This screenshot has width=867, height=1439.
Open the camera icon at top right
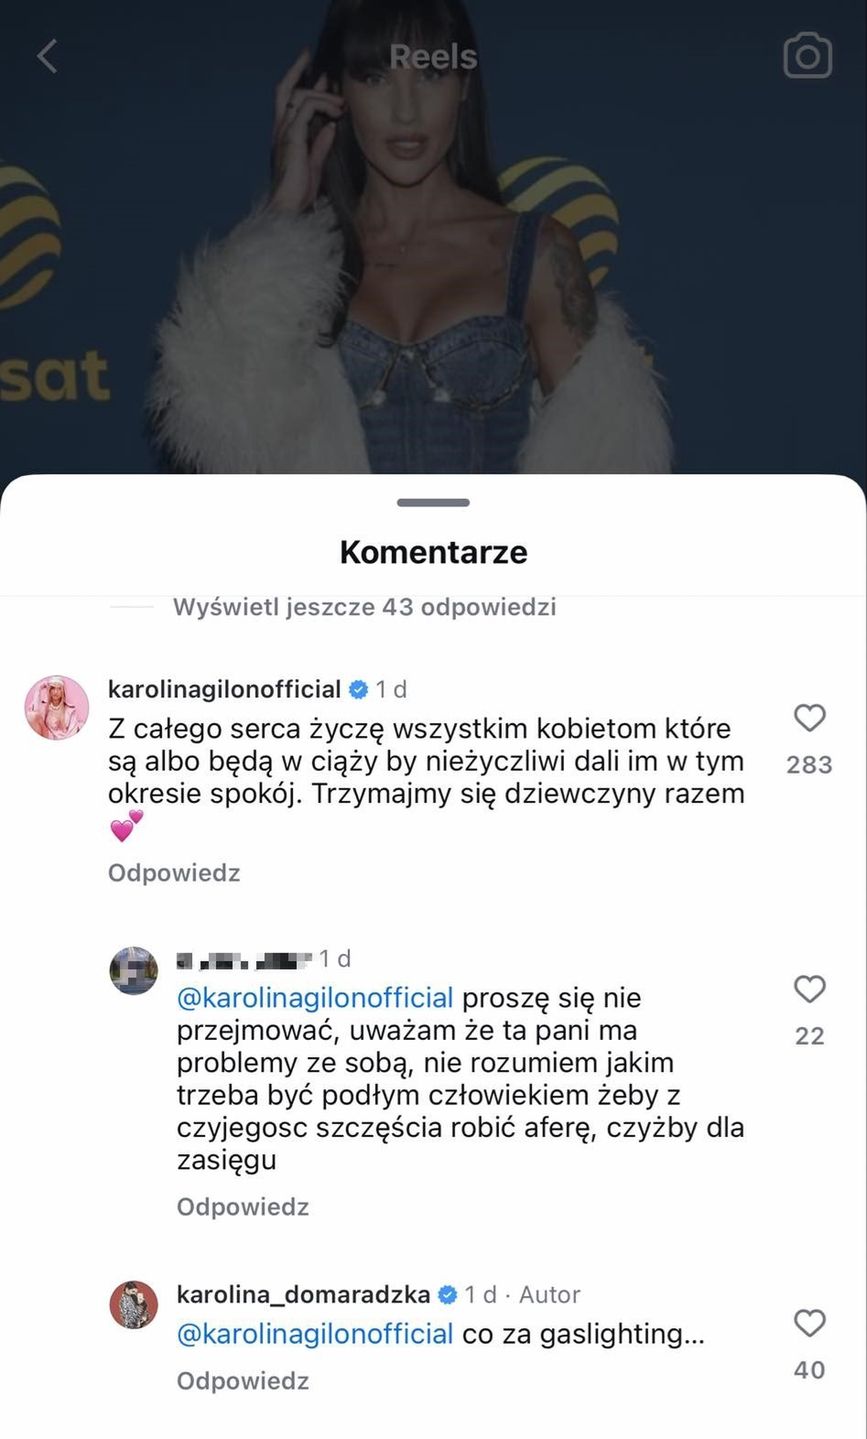pos(807,56)
